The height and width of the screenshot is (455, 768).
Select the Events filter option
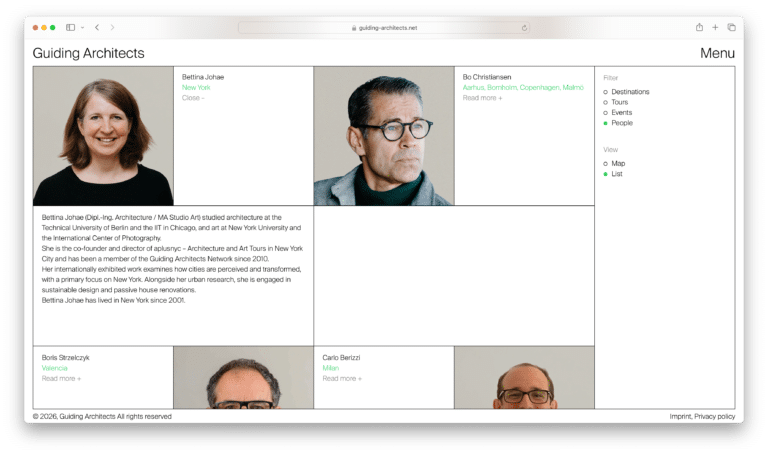[606, 113]
